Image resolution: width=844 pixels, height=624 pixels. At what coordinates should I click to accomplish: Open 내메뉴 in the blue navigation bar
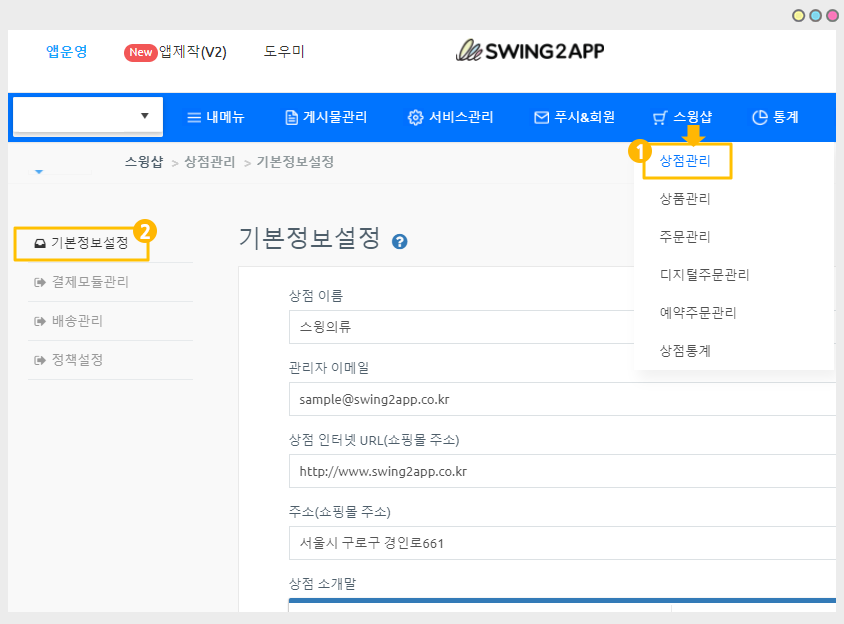(216, 117)
